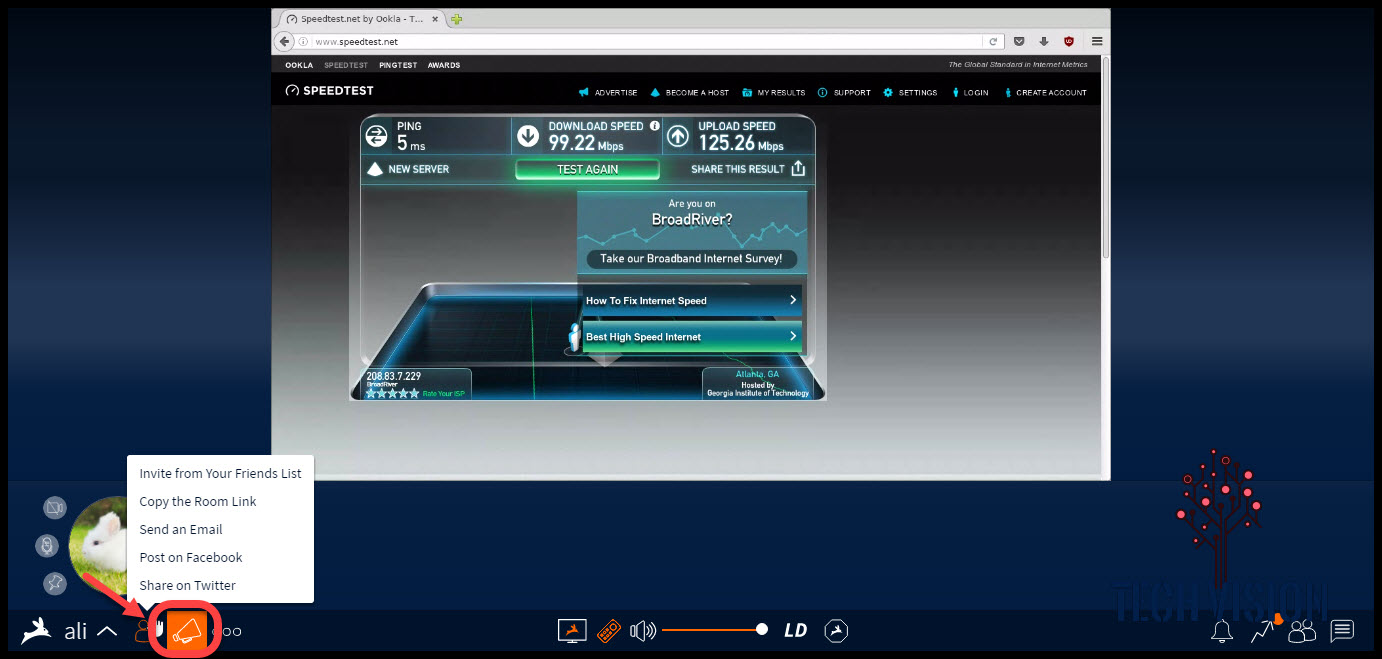The width and height of the screenshot is (1382, 659).
Task: Click BECOME A HOST link
Action: coord(690,92)
